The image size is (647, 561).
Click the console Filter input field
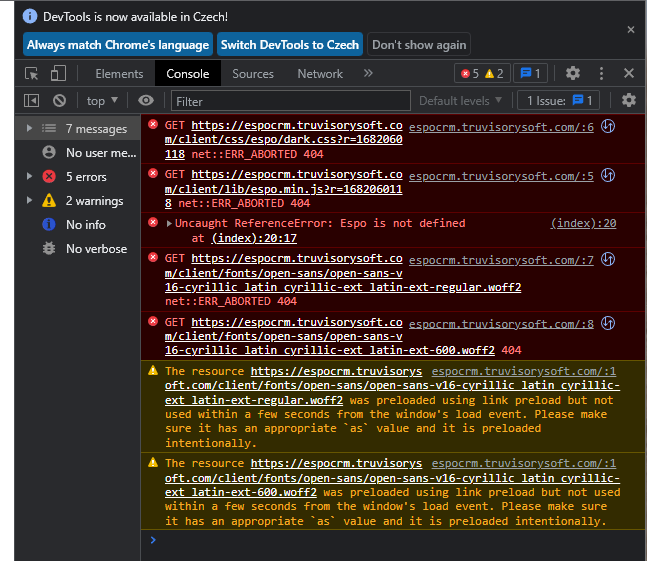pyautogui.click(x=290, y=100)
